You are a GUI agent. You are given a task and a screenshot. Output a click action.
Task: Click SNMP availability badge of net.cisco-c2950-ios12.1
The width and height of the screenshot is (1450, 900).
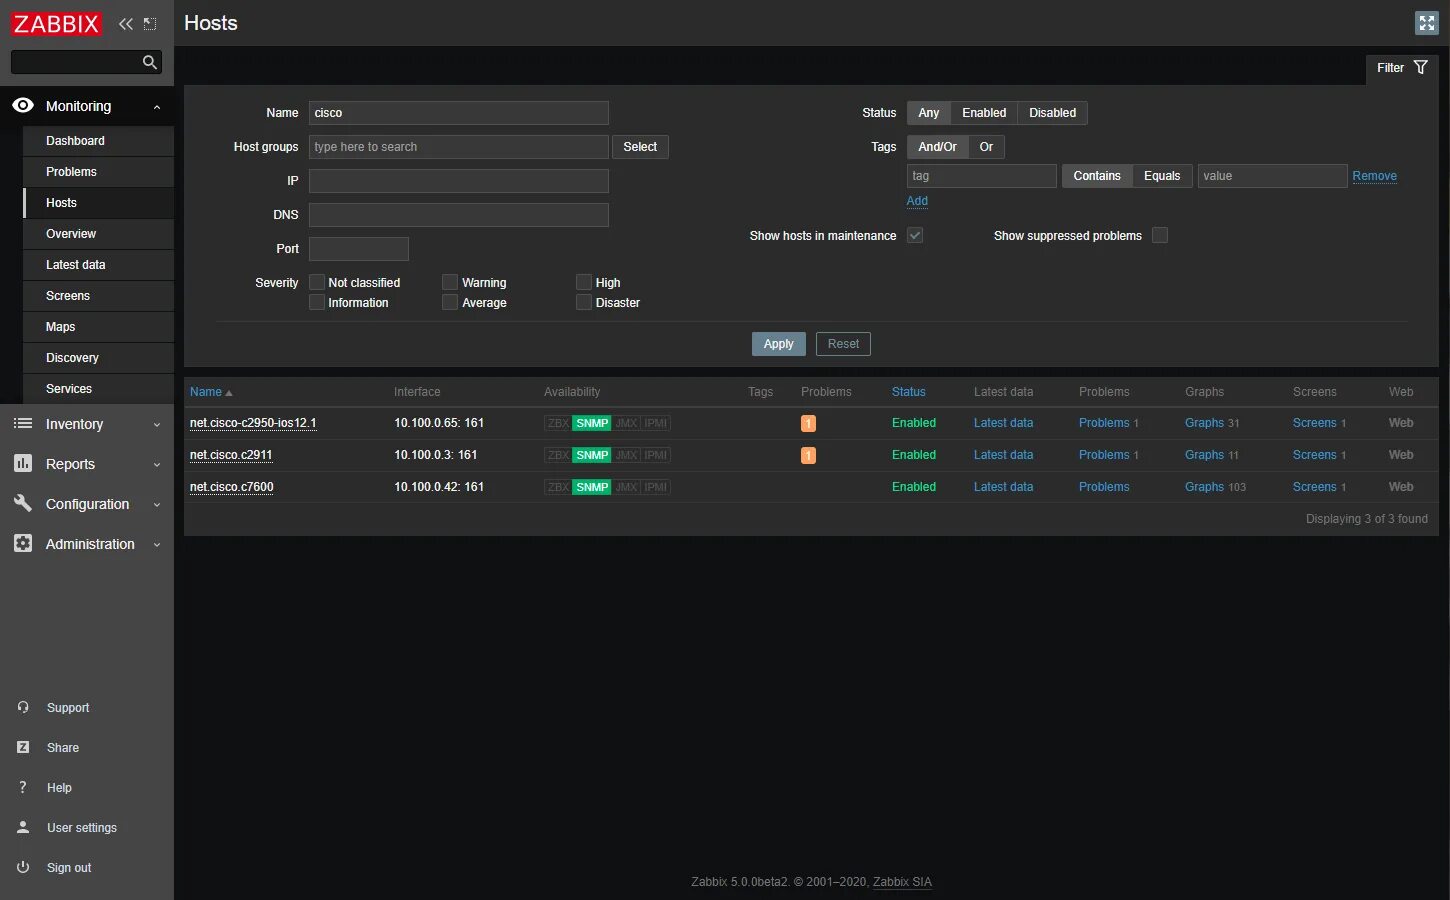592,423
